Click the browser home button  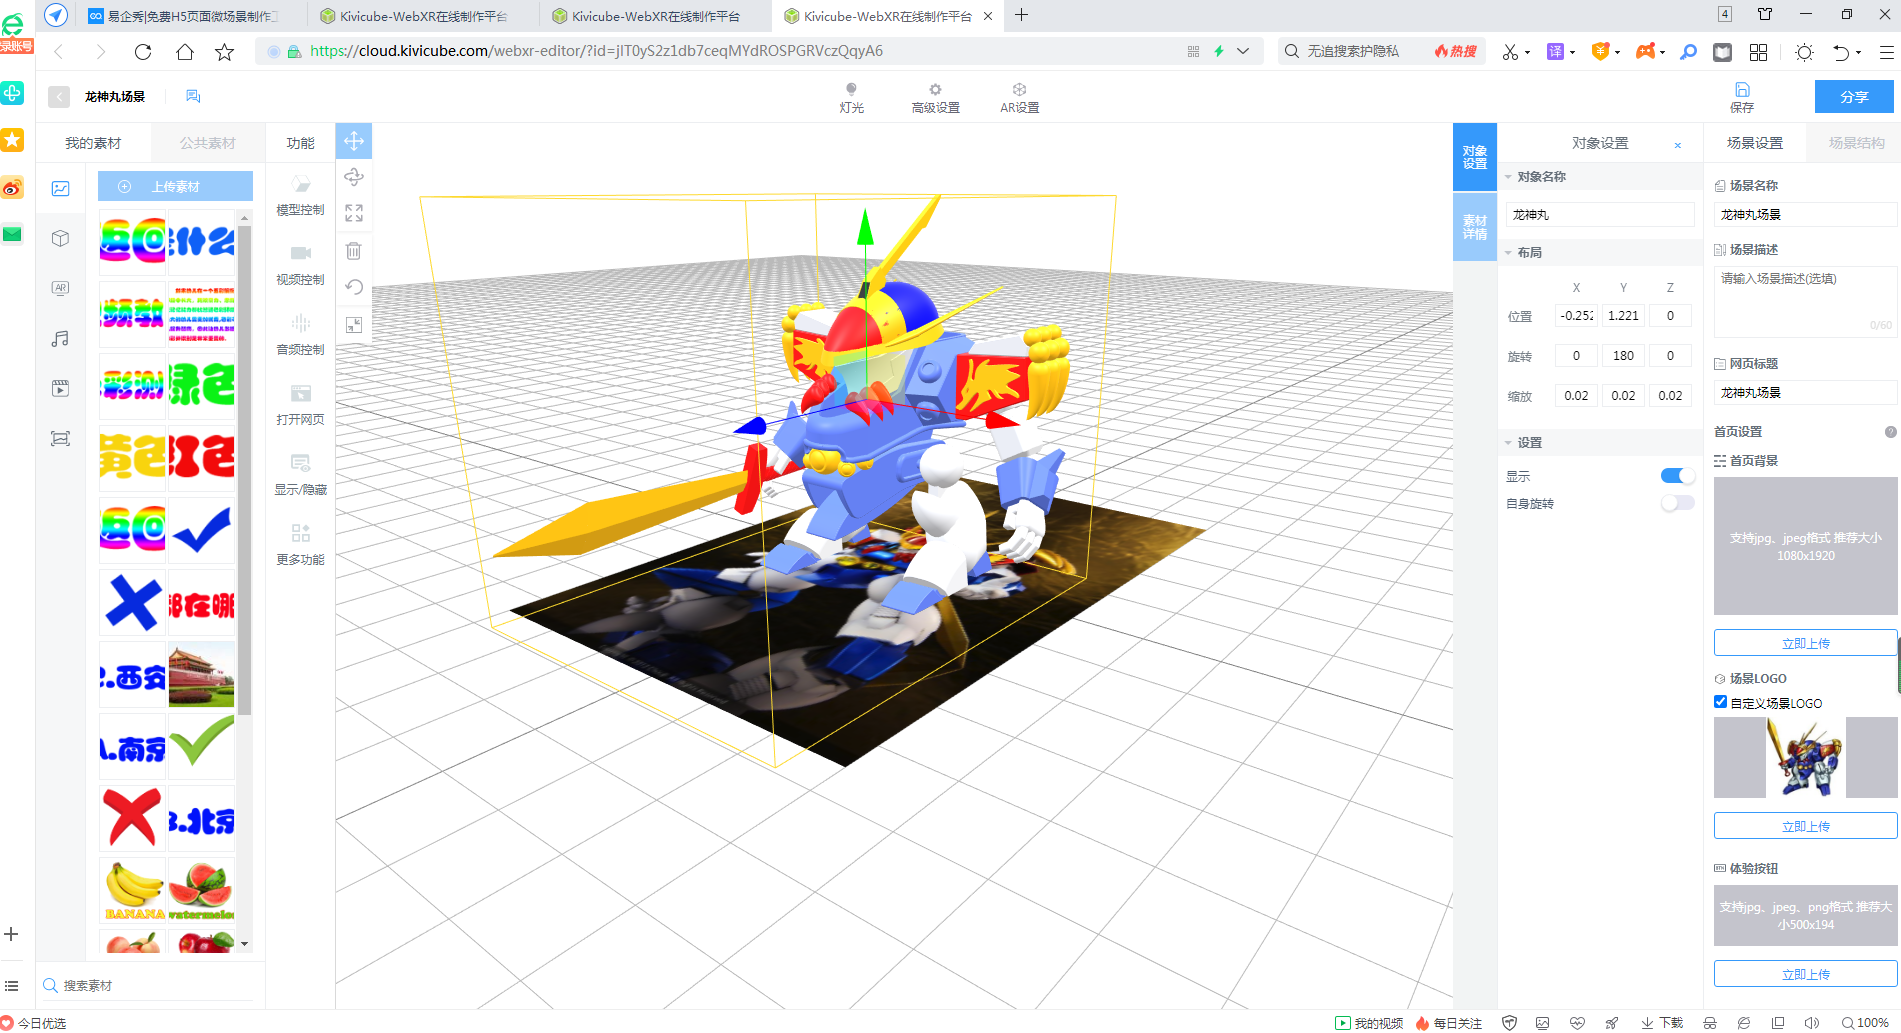[x=185, y=52]
